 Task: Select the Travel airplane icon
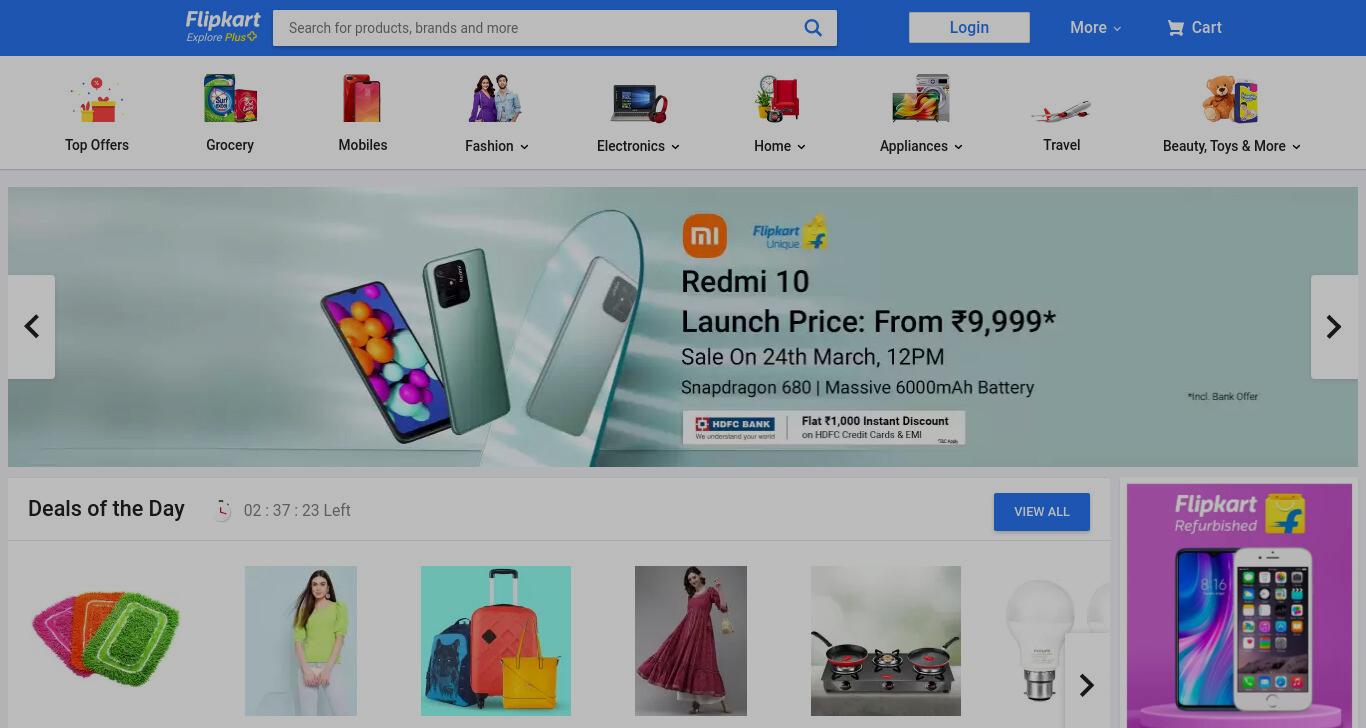tap(1061, 109)
